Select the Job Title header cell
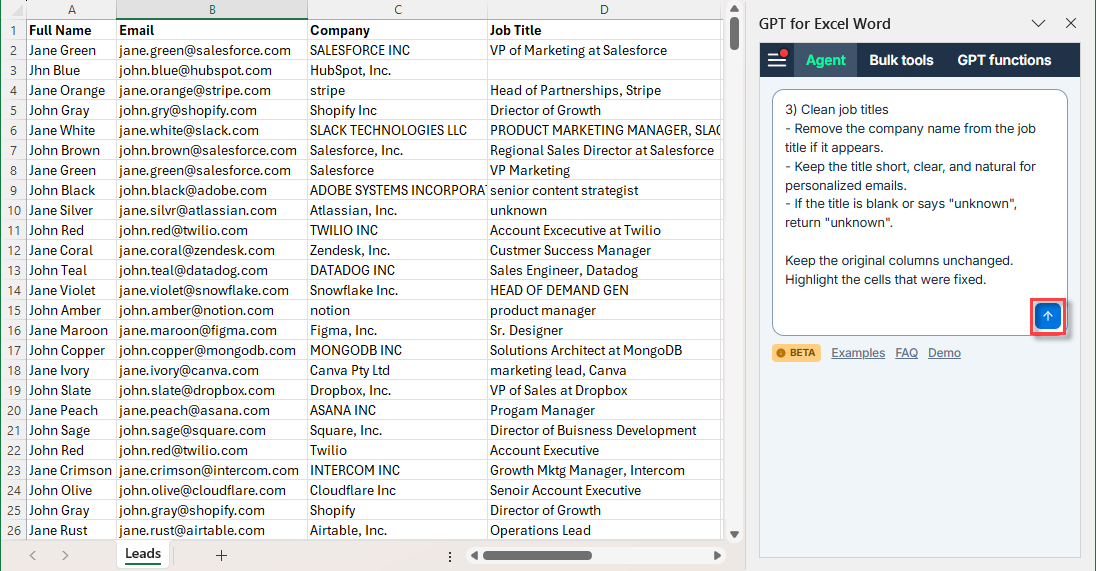Viewport: 1096px width, 571px height. pyautogui.click(x=604, y=30)
